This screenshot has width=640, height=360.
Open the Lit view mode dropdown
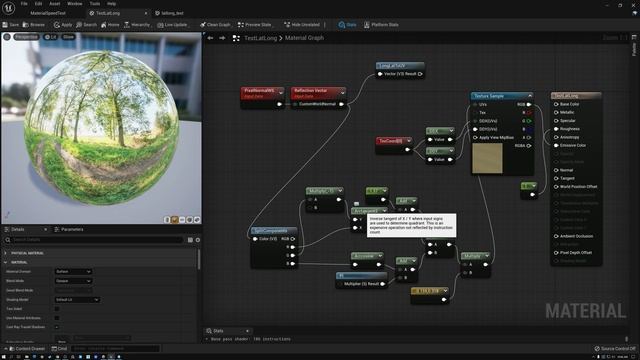(51, 37)
